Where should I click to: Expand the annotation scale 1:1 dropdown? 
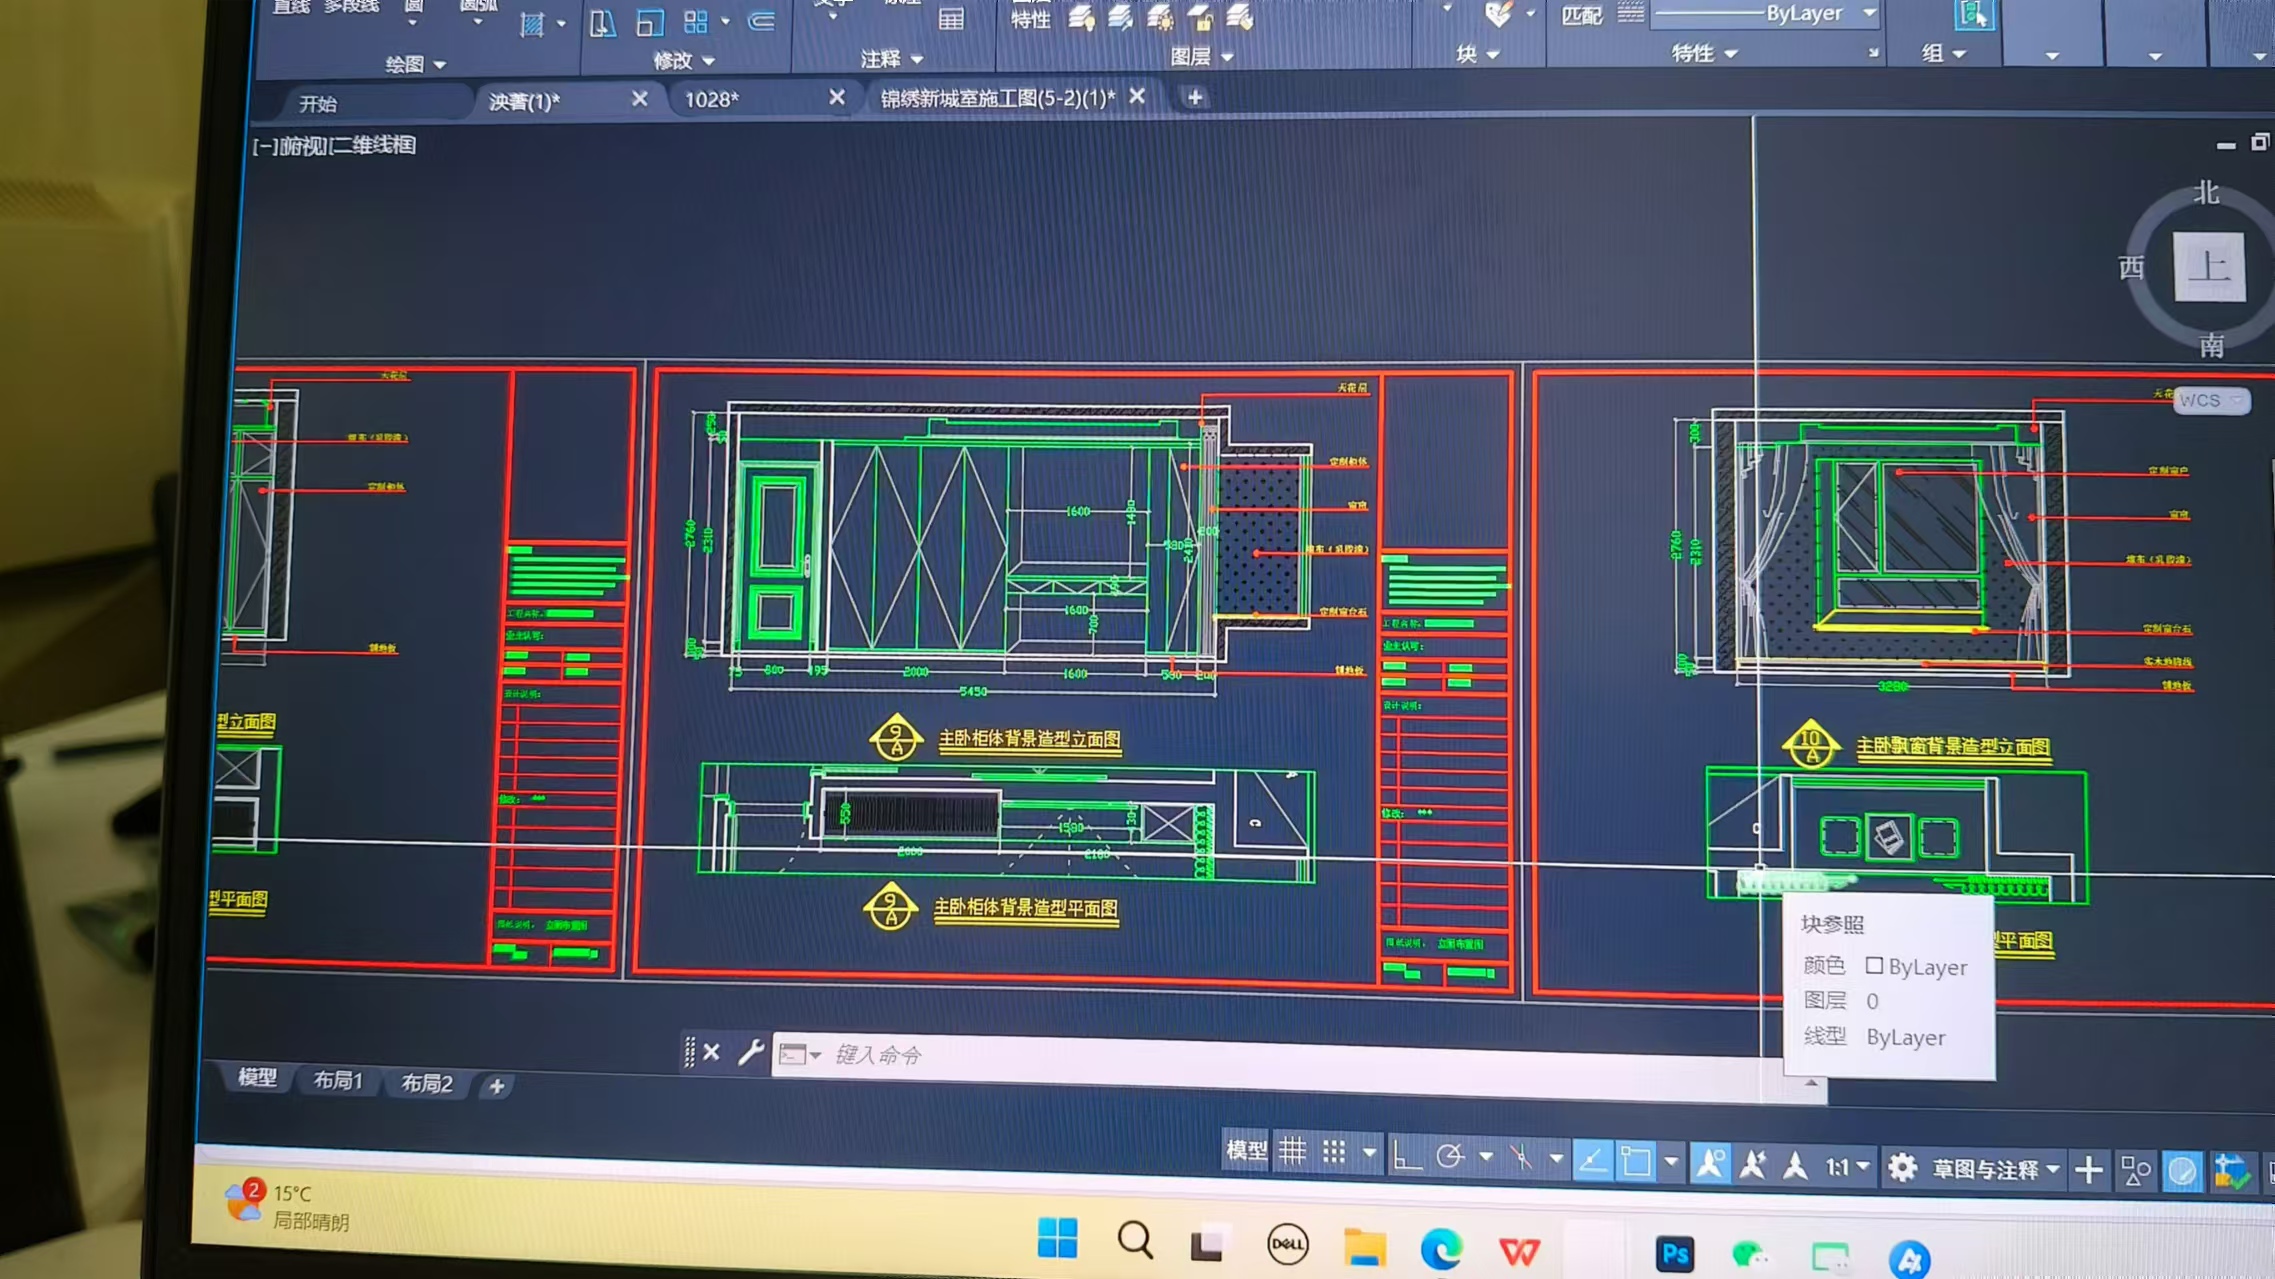[1862, 1167]
